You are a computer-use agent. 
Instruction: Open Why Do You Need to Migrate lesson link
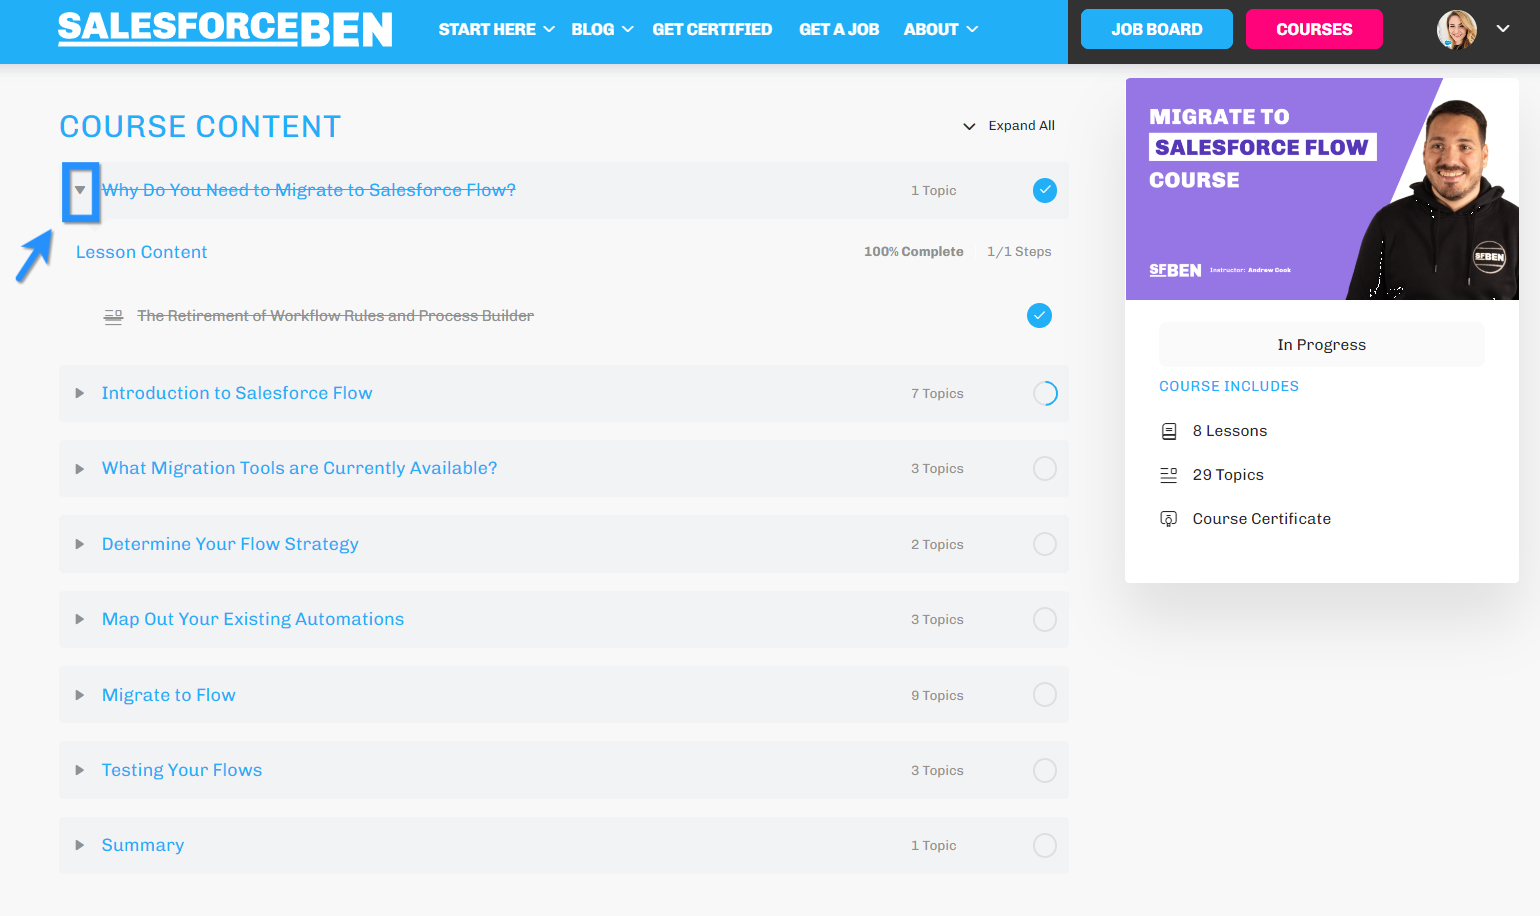pyautogui.click(x=309, y=190)
